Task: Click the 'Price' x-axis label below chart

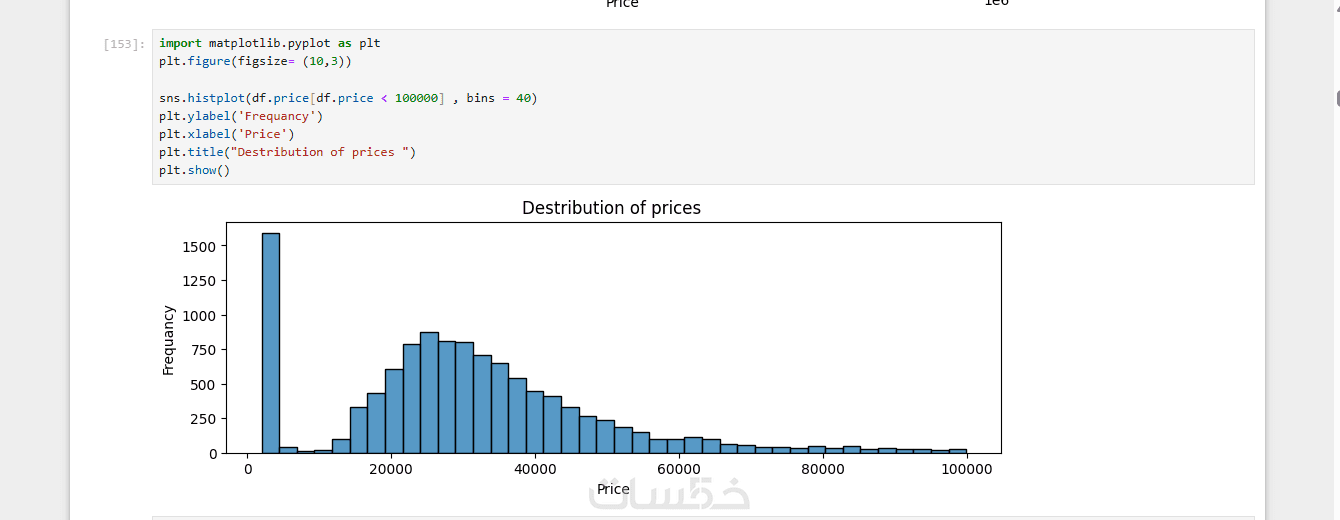Action: pyautogui.click(x=613, y=489)
